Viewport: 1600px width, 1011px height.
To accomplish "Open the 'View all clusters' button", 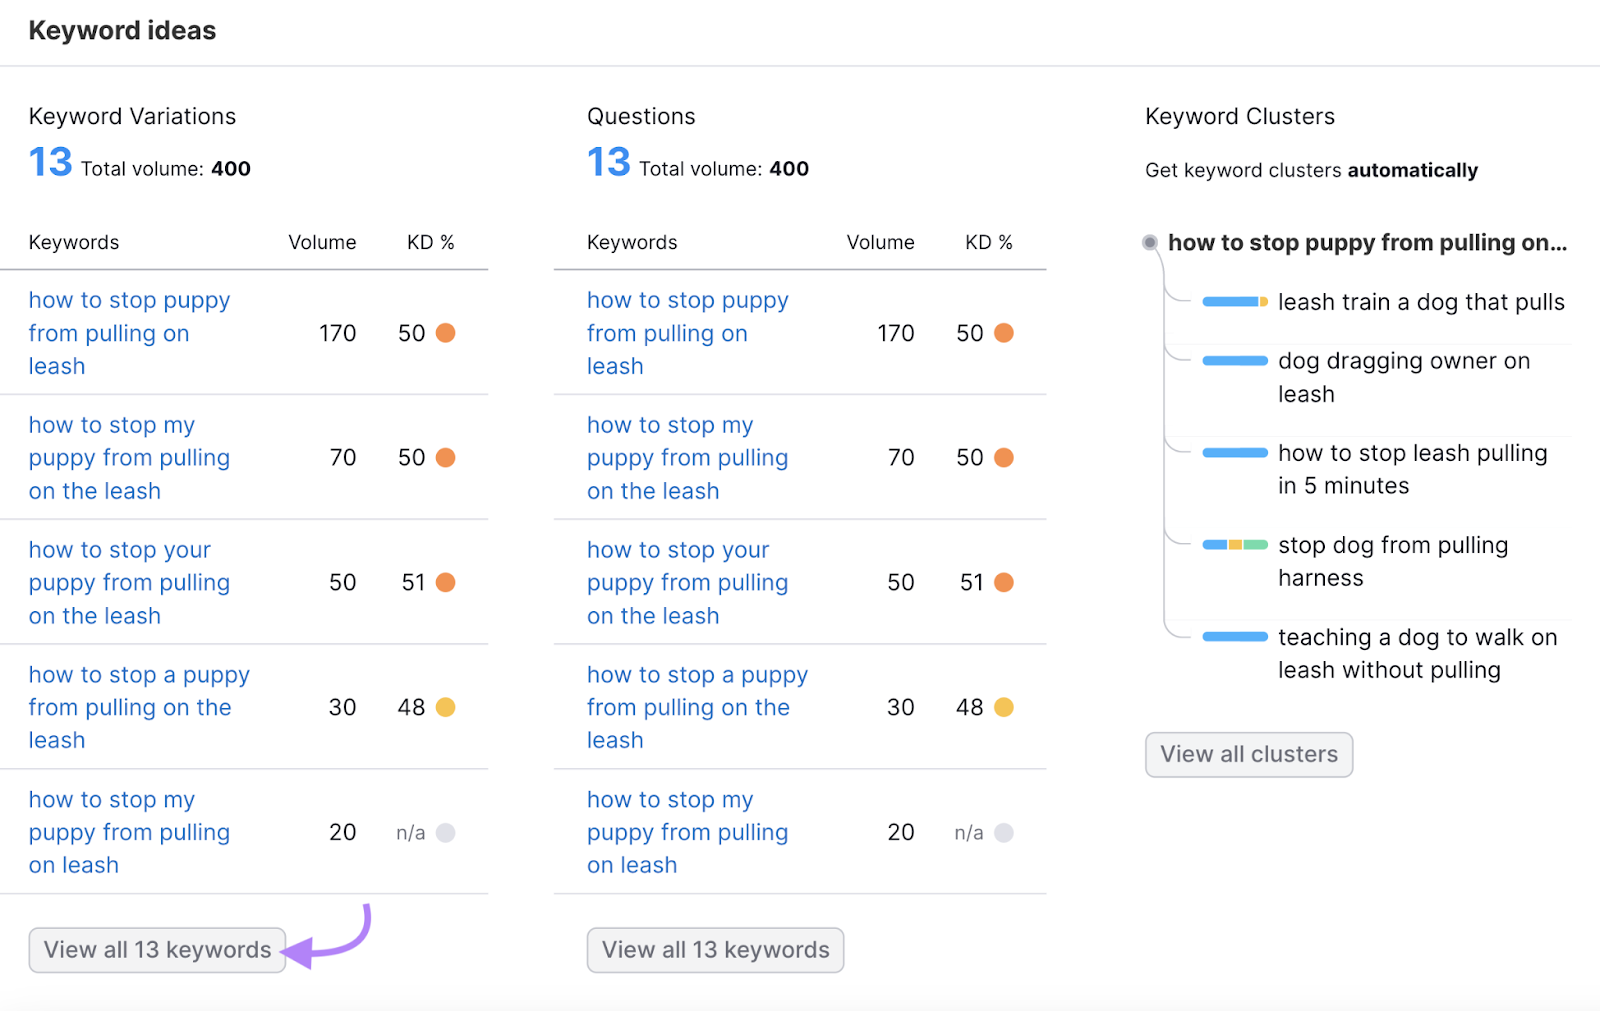I will tap(1248, 755).
